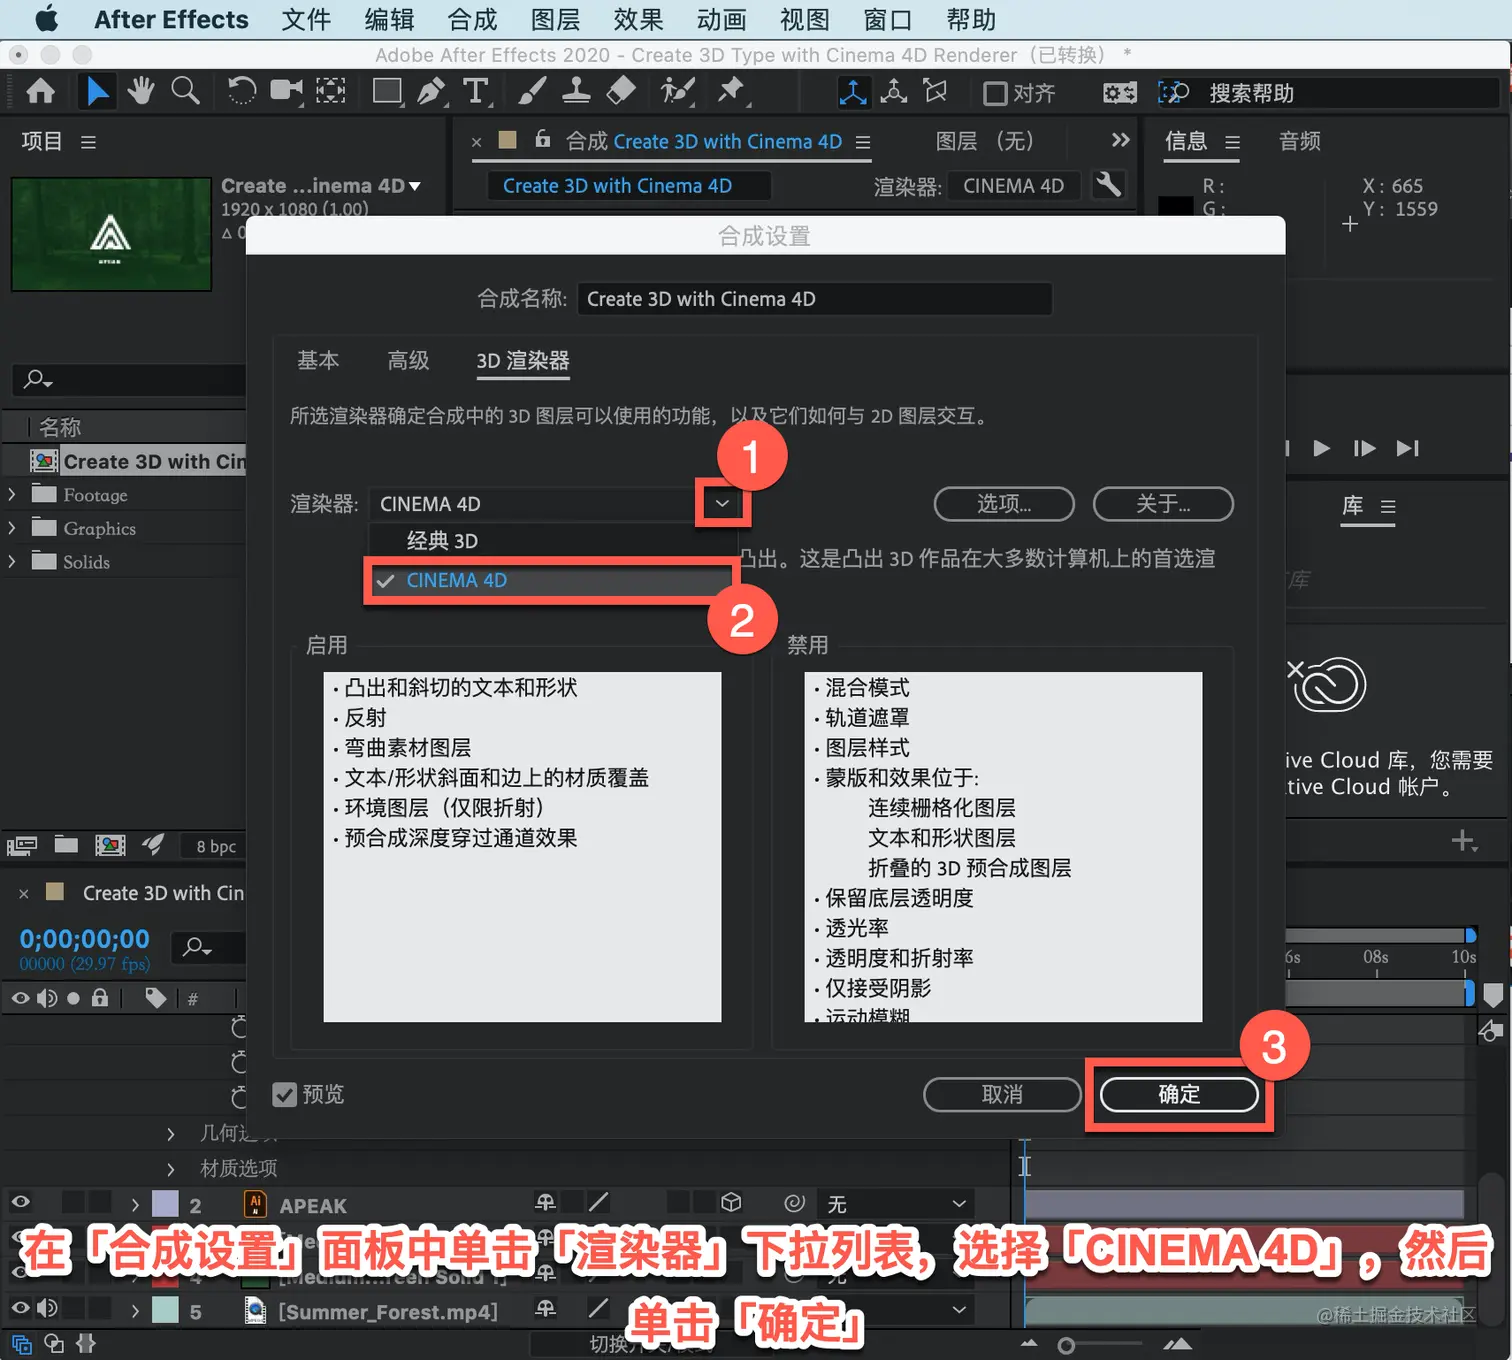Screen dimensions: 1512x1360
Task: Select the Pen tool
Action: tap(431, 92)
